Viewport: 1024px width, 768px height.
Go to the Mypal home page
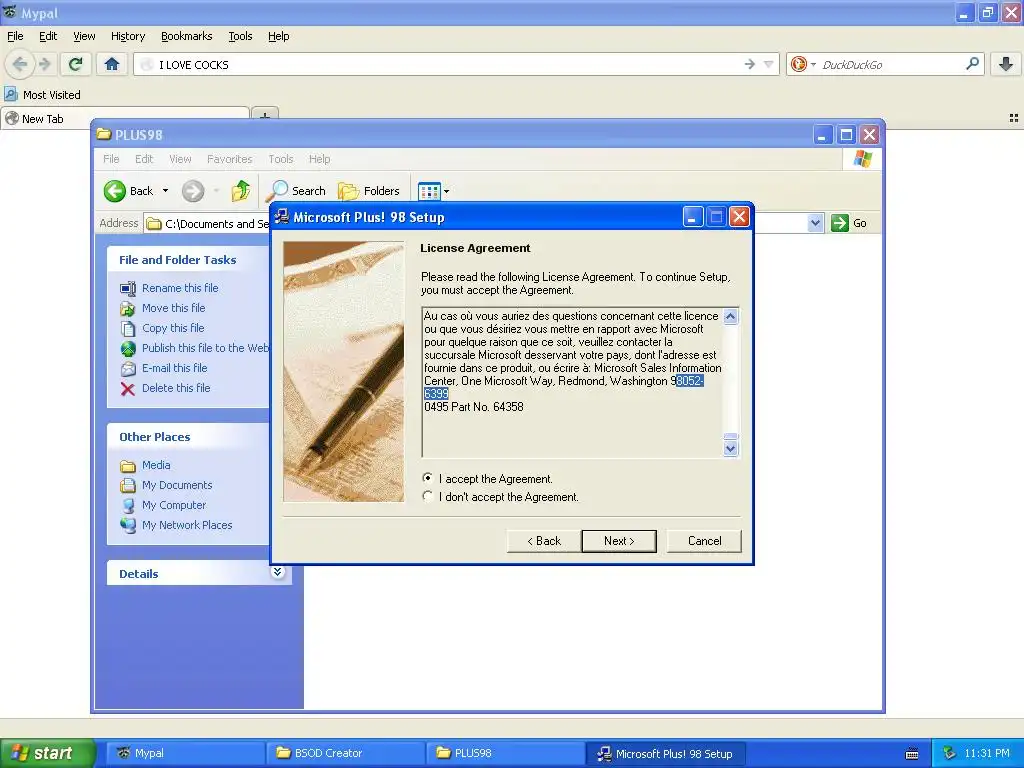pos(112,64)
